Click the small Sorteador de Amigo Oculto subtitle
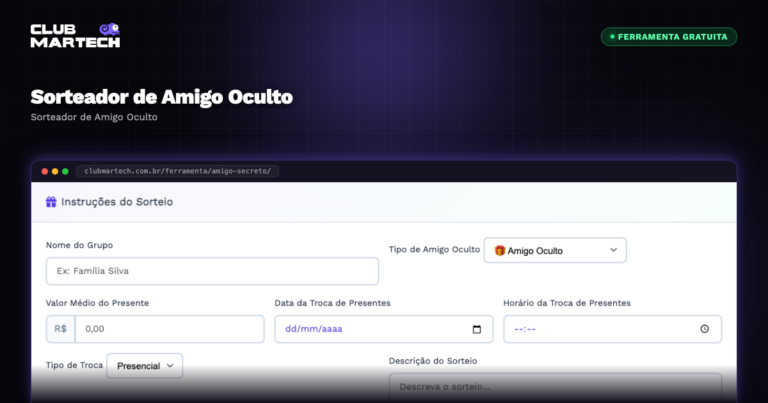The image size is (768, 403). [94, 117]
